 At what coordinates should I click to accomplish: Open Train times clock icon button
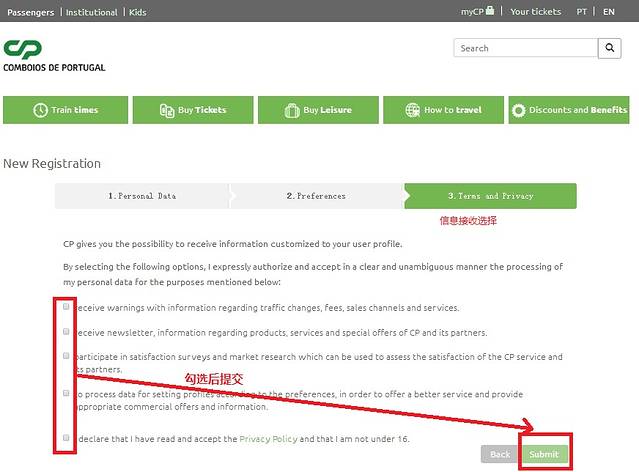coord(40,110)
